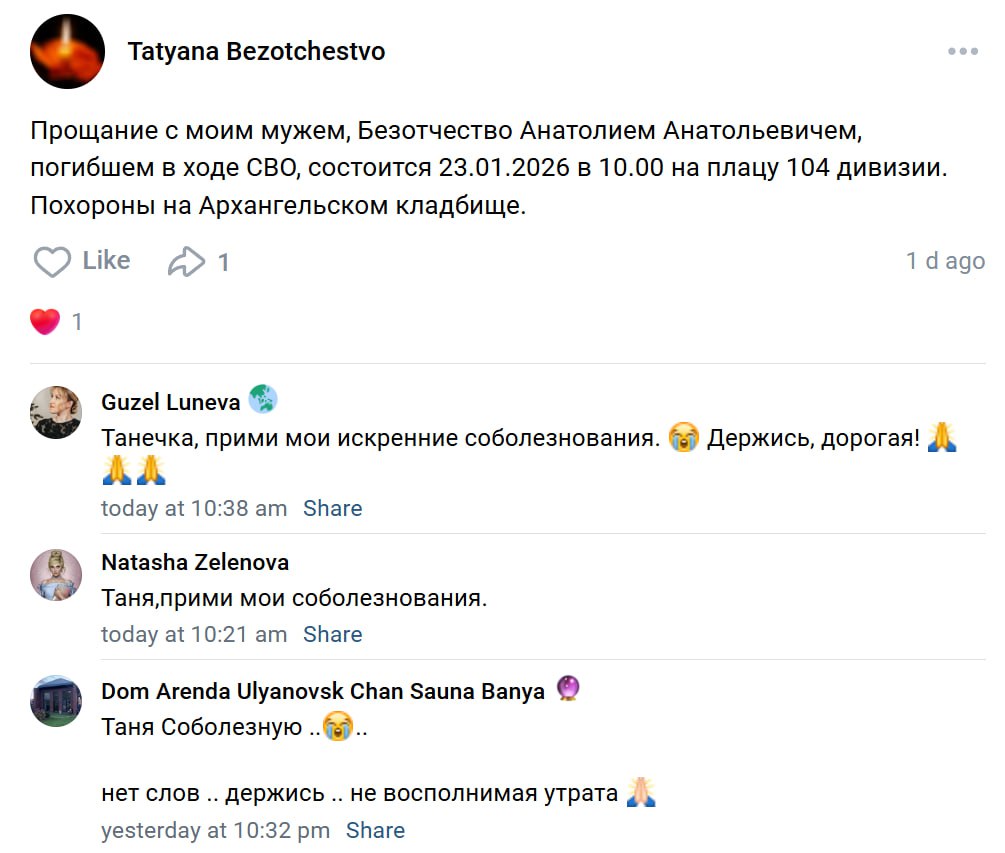Open Guzel Luneva's profile name
1005x853 pixels.
click(171, 402)
